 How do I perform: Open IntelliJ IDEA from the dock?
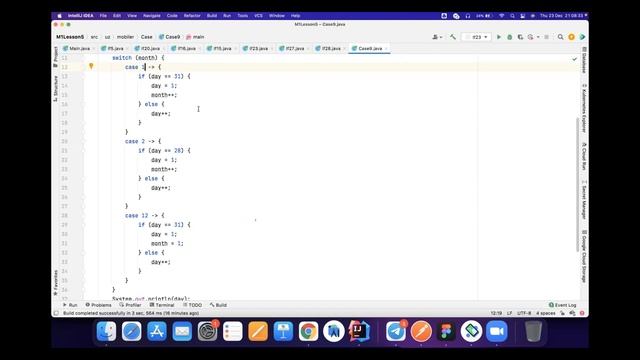point(359,331)
